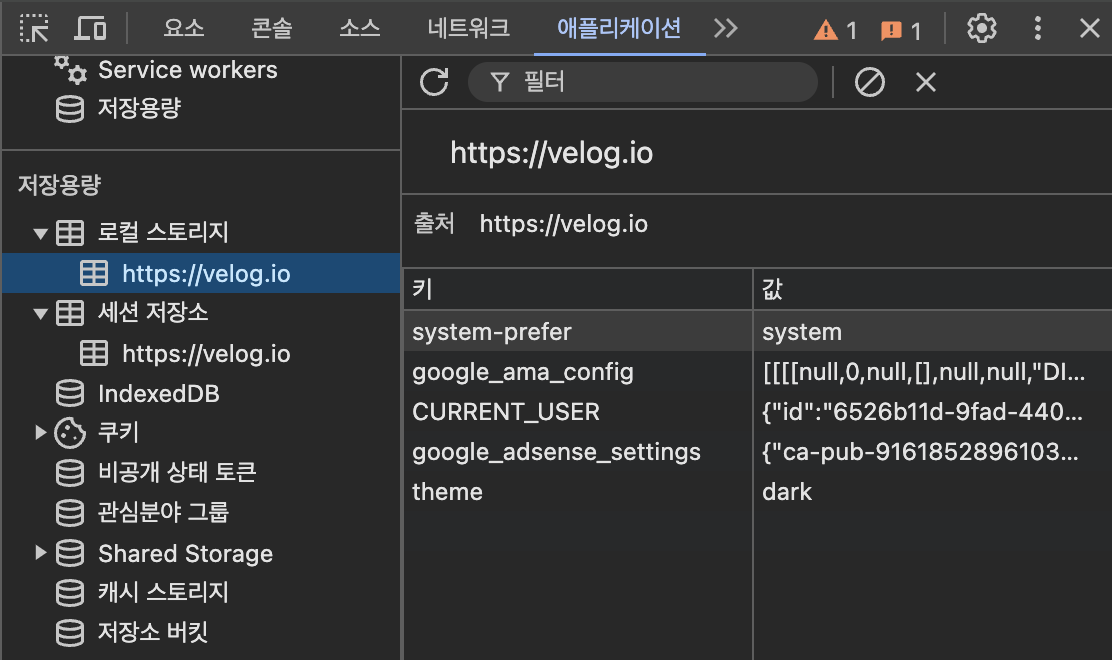The height and width of the screenshot is (660, 1112).
Task: Select the 애플리케이션 tab
Action: tap(619, 28)
